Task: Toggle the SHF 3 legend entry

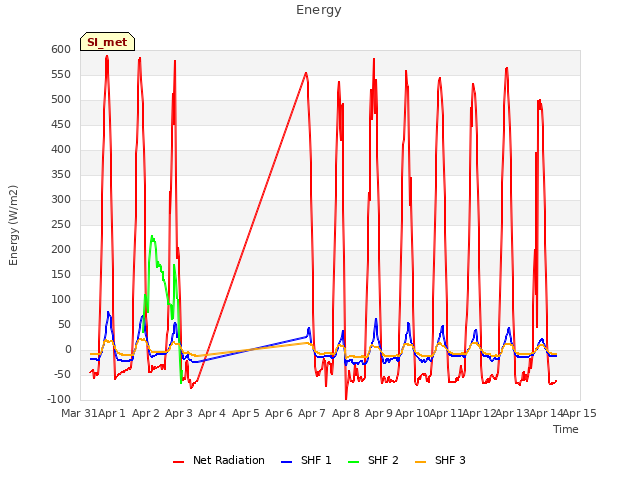Action: point(440,460)
